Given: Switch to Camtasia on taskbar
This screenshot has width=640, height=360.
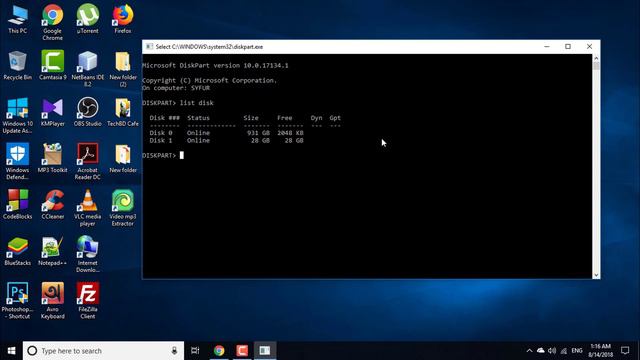Looking at the screenshot, I should 242,351.
